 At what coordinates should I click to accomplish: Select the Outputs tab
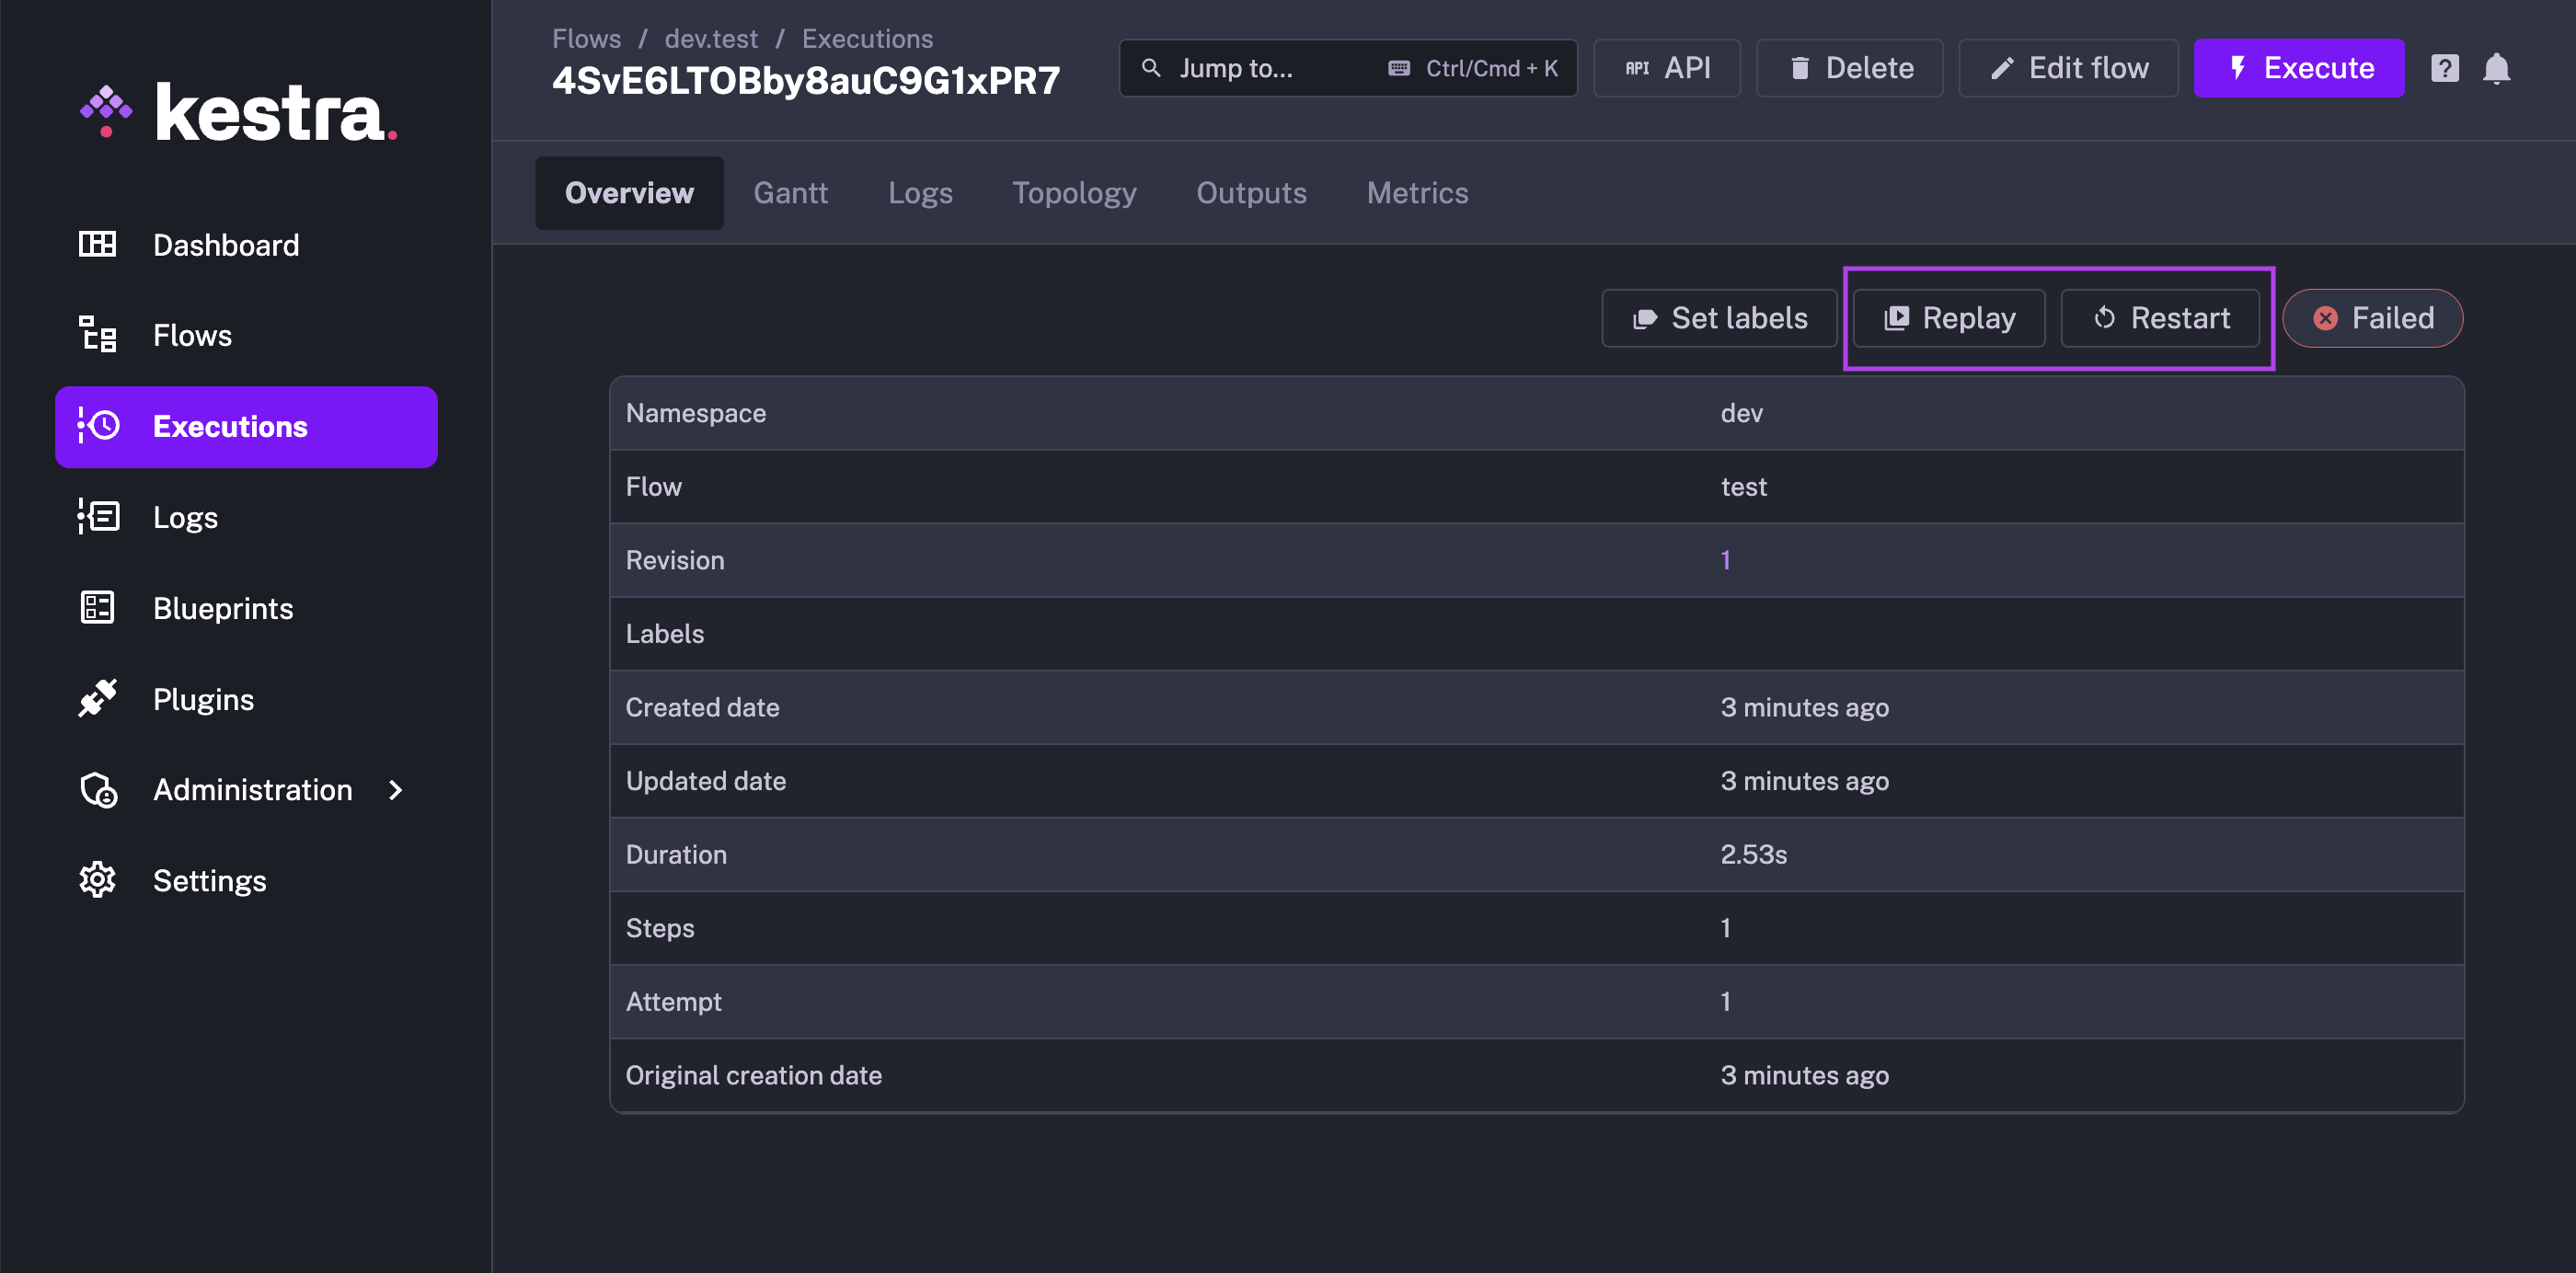[x=1251, y=193]
